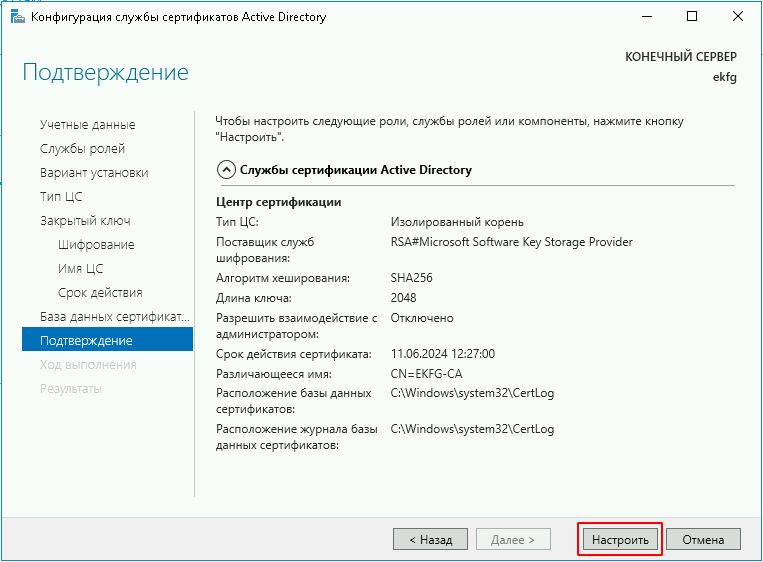This screenshot has height=562, width=763.
Task: Click the wizard icon in the title bar
Action: (x=18, y=17)
